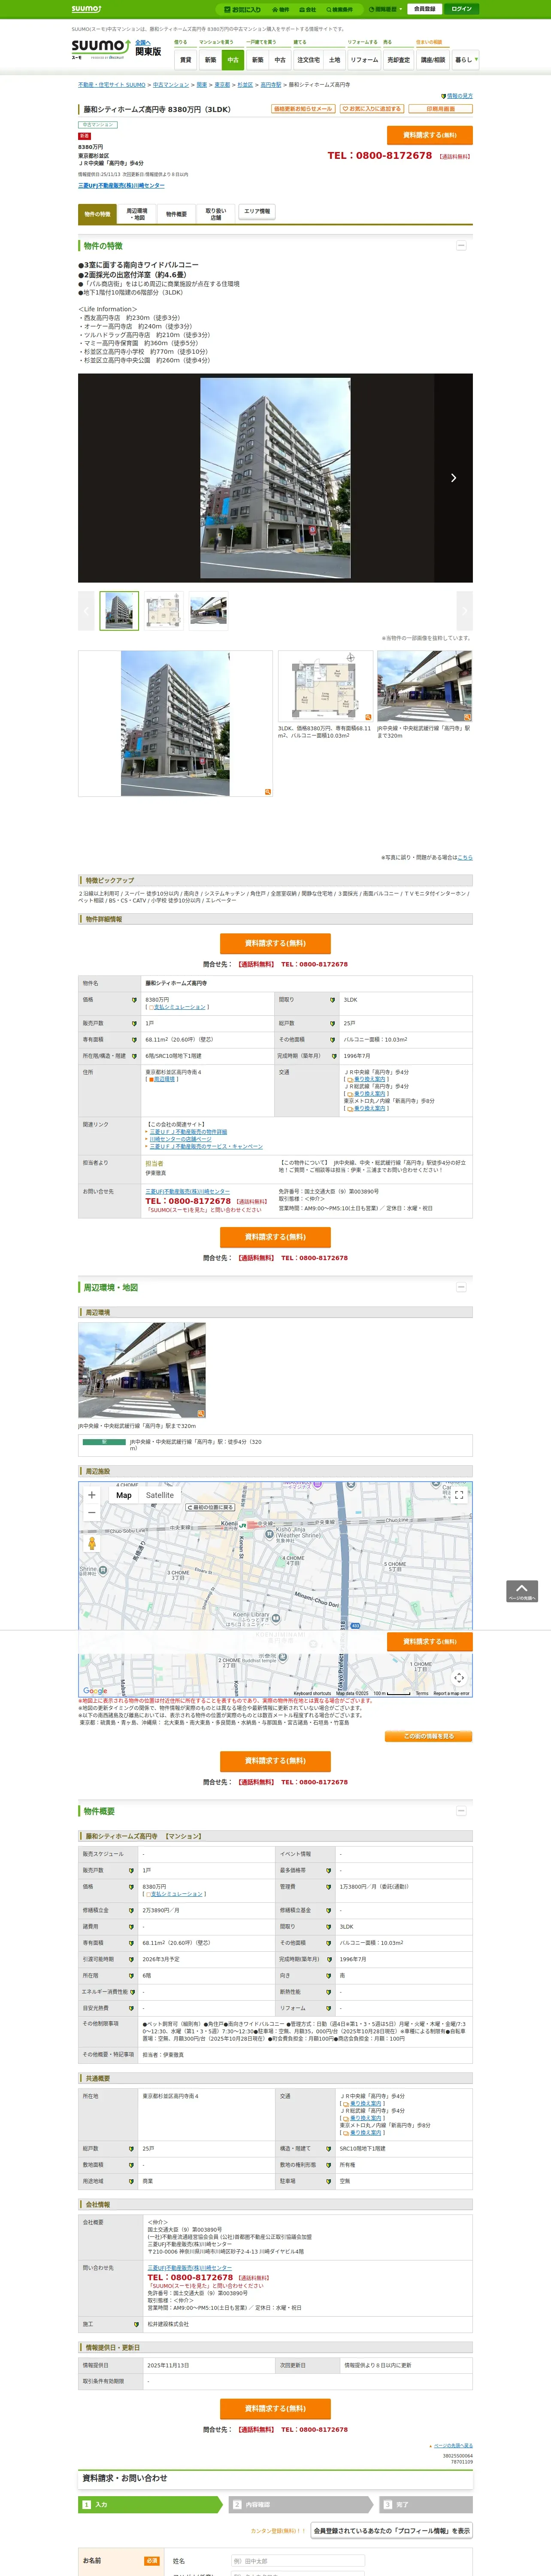Click the 間取り help icon in details table
Image resolution: width=551 pixels, height=2576 pixels.
[332, 1000]
